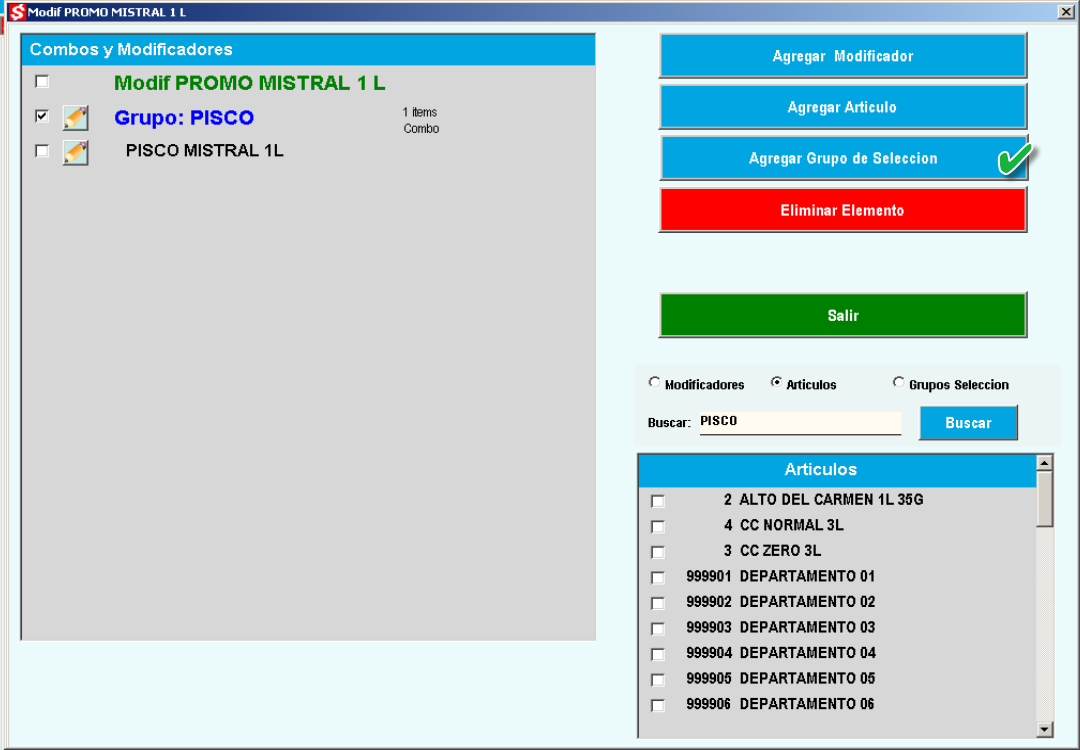Click the Articulos list scroll up arrow
This screenshot has height=750, width=1080.
[x=1045, y=463]
